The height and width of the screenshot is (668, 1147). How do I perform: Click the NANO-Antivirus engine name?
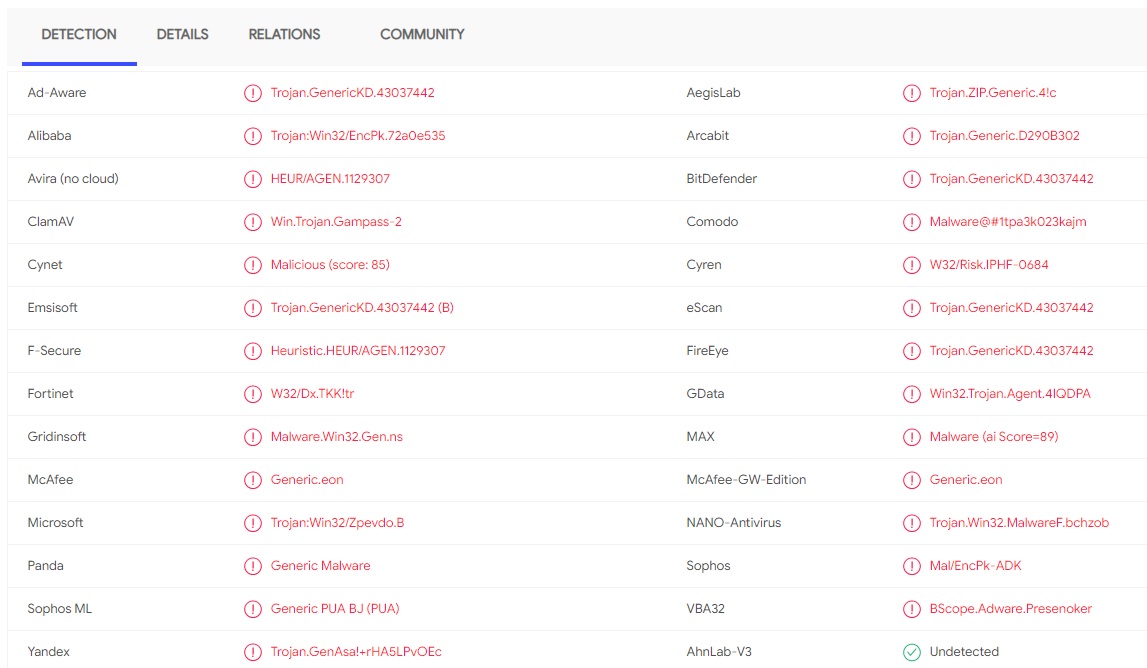coord(733,523)
